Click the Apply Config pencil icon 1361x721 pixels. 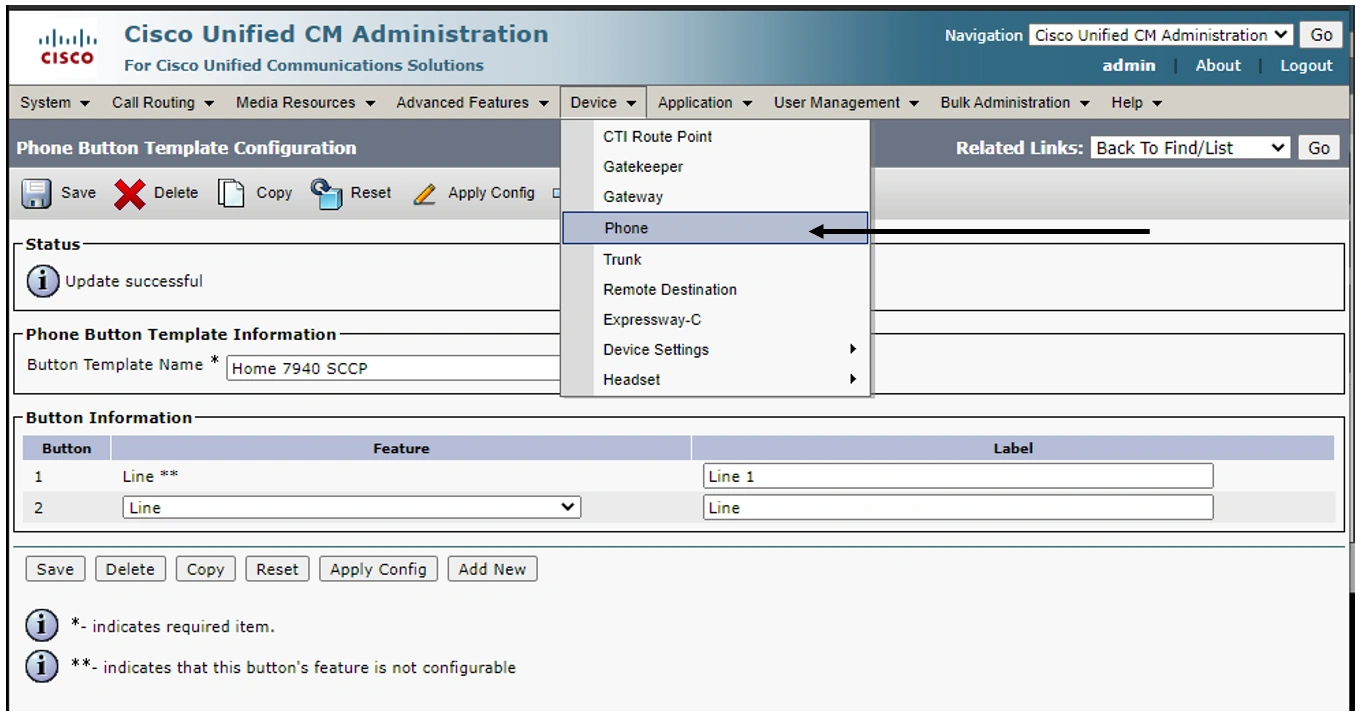point(425,194)
